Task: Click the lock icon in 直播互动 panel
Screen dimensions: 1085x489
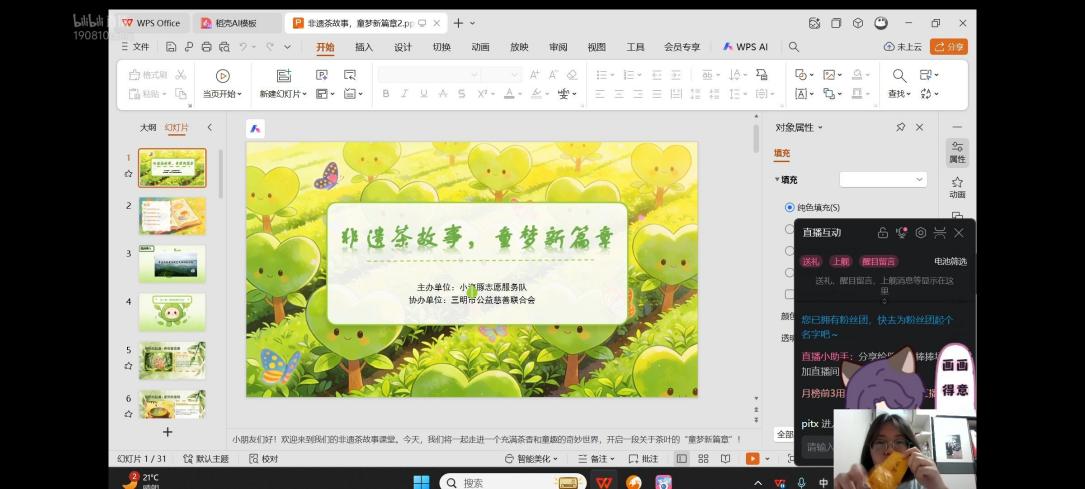Action: pos(883,233)
